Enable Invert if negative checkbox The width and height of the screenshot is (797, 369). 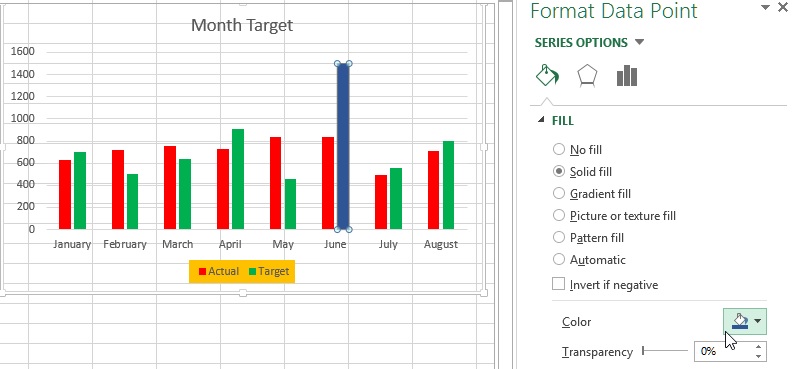pos(559,284)
